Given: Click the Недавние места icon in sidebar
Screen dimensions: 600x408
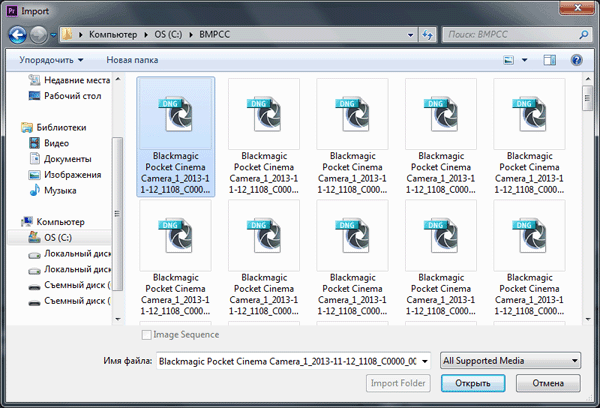Looking at the screenshot, I should (34, 80).
